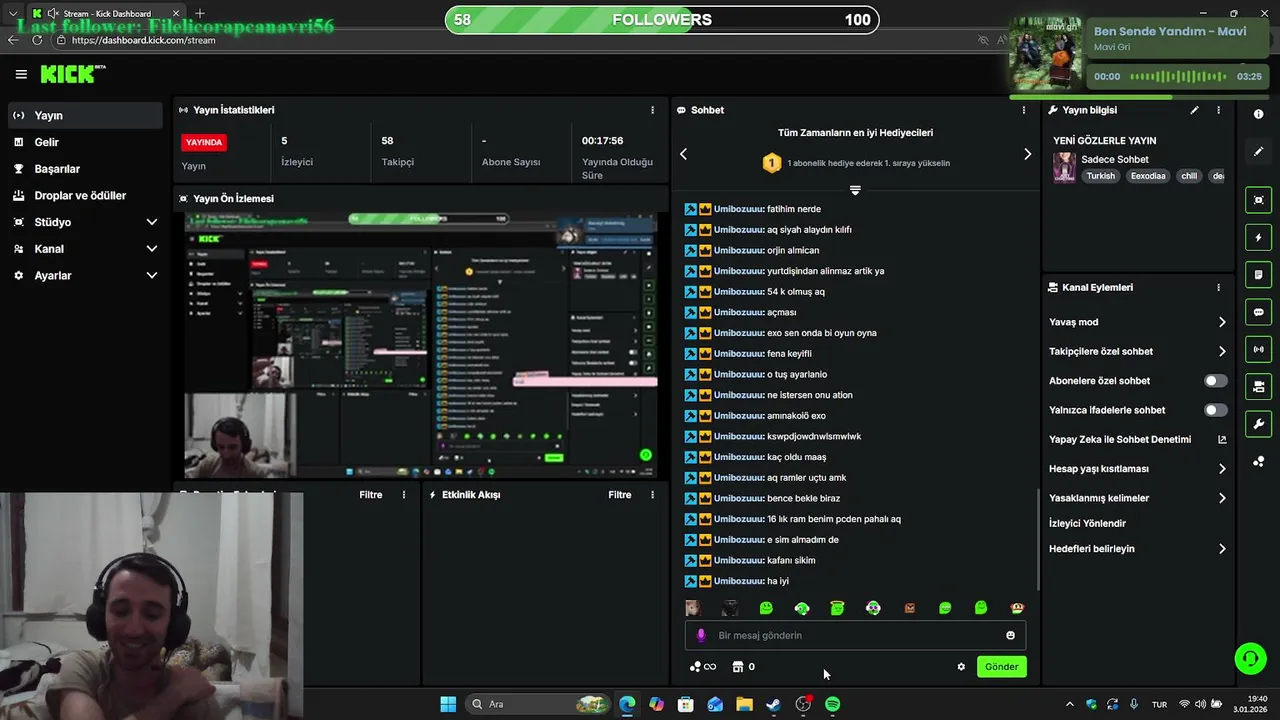Toggle the lightning activity widget icon

(1258, 238)
